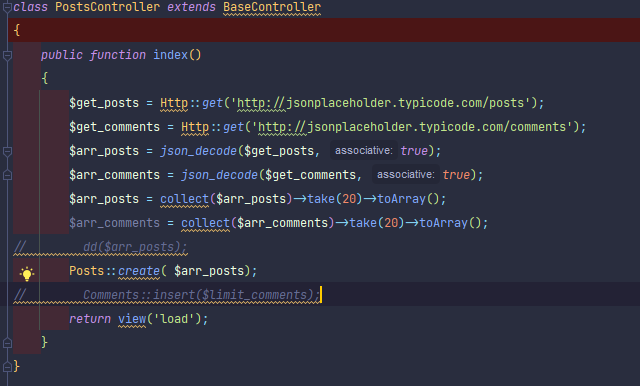
Task: Click toArray() on the $arr_comments collect line
Action: pos(450,223)
